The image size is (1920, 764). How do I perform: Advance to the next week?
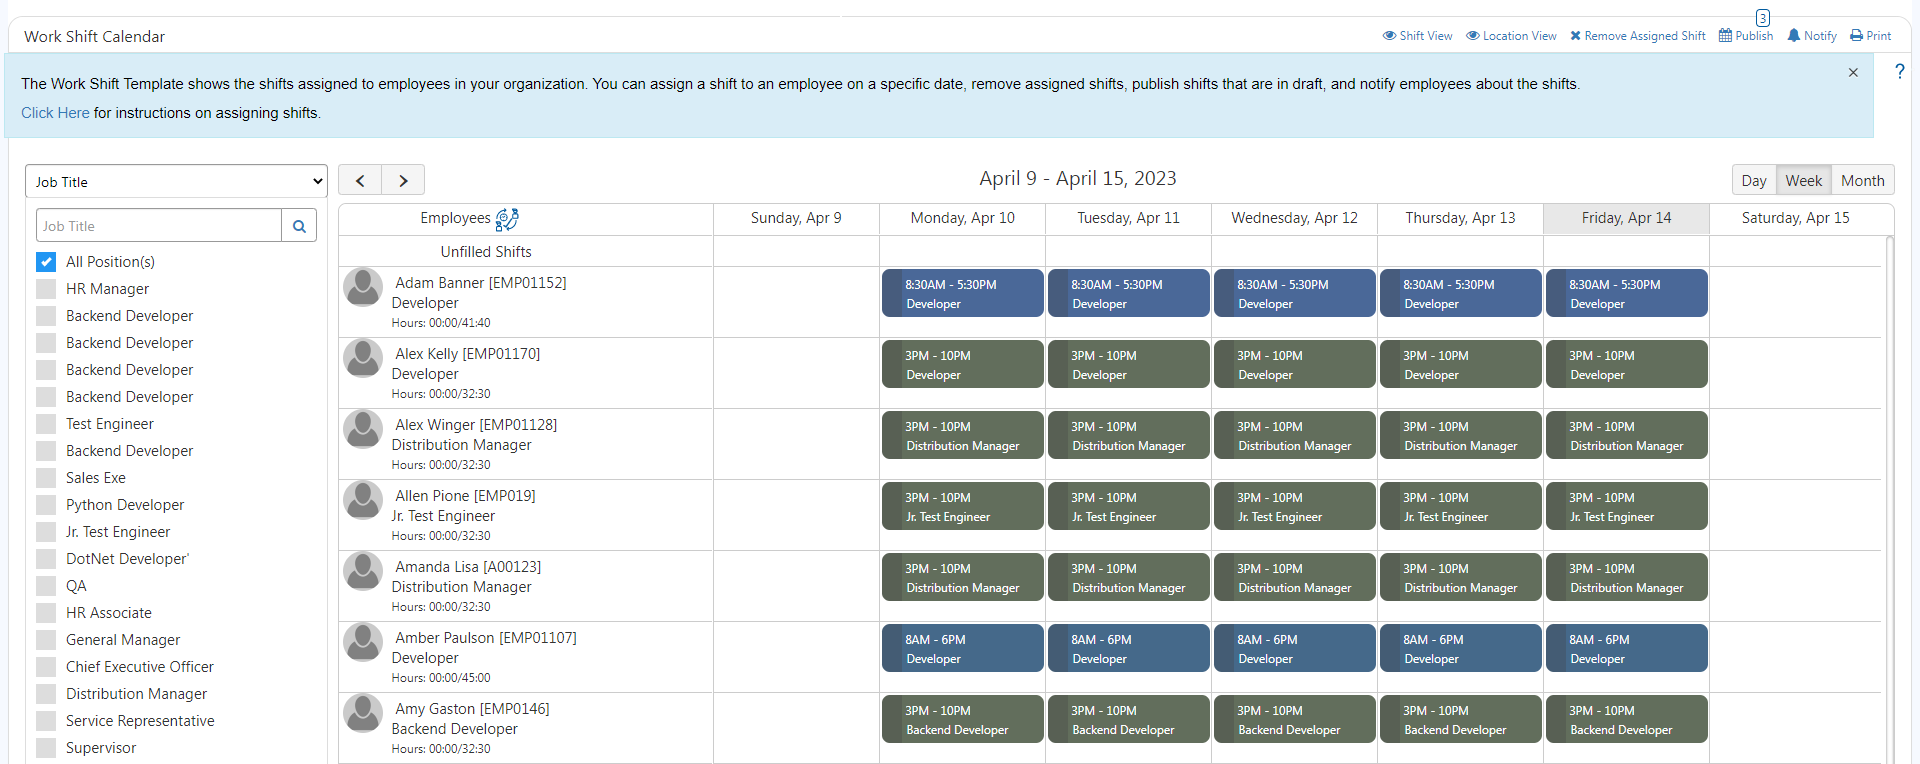[x=403, y=180]
